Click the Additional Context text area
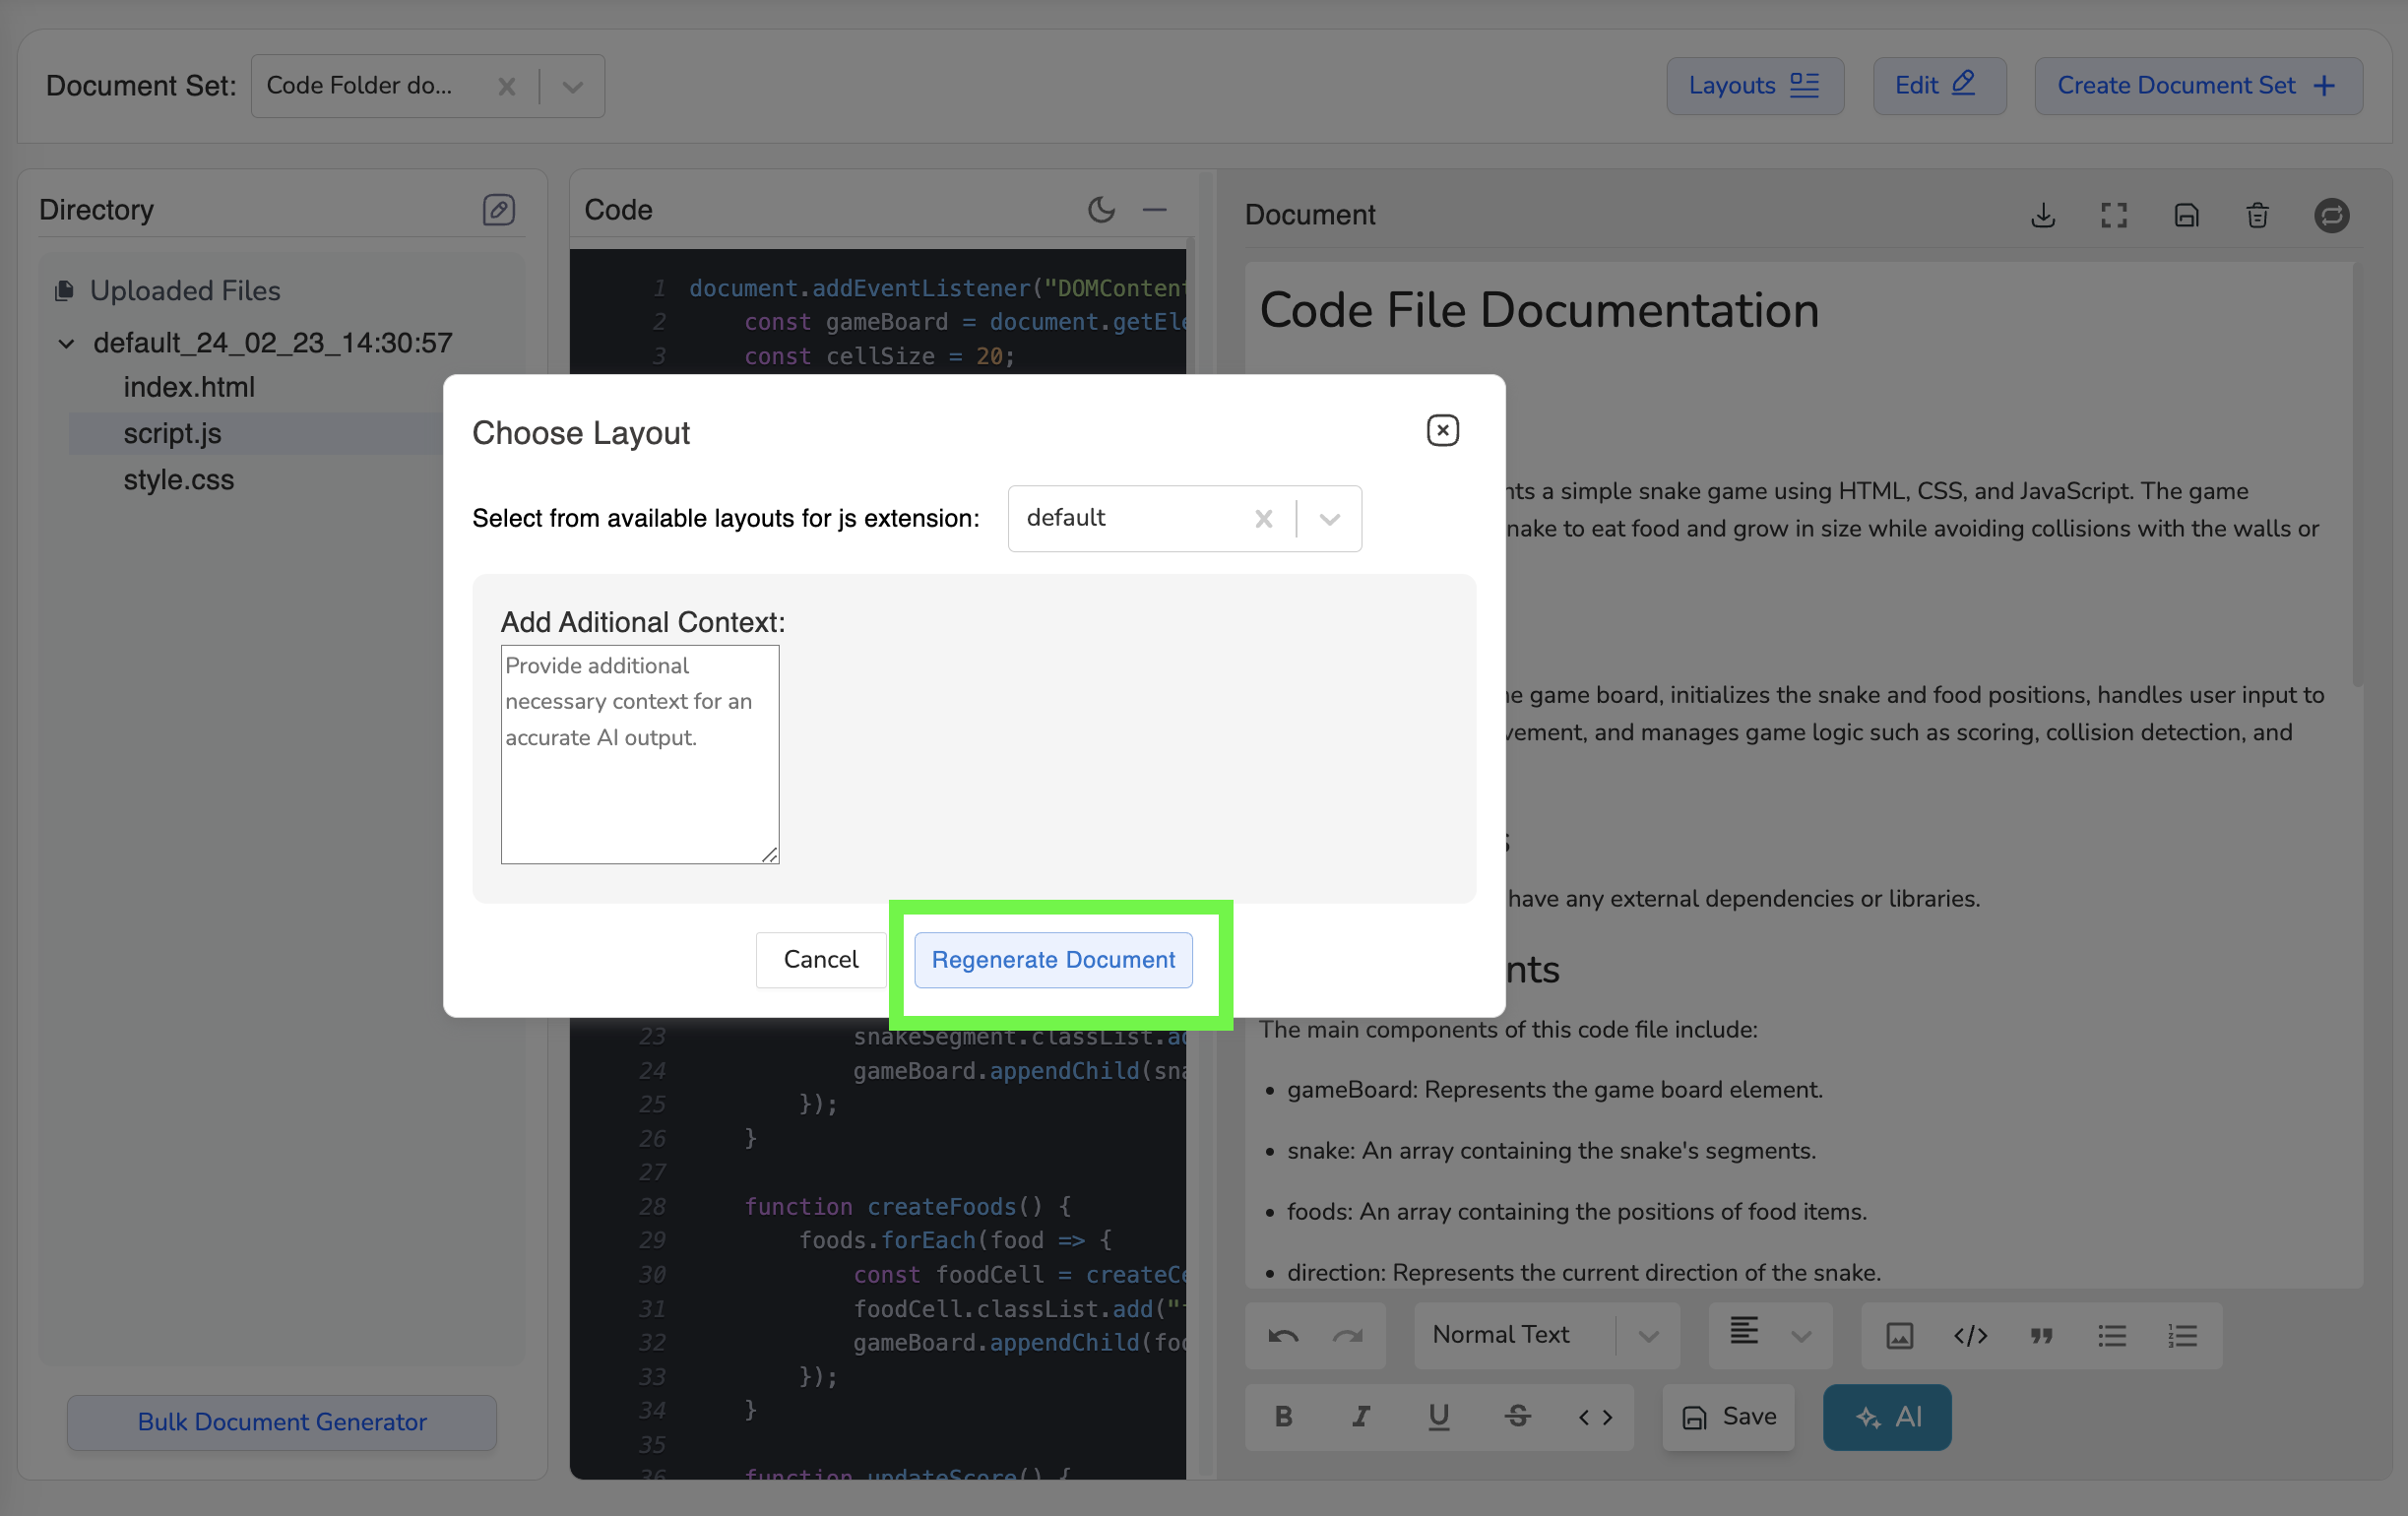This screenshot has width=2408, height=1516. 639,754
